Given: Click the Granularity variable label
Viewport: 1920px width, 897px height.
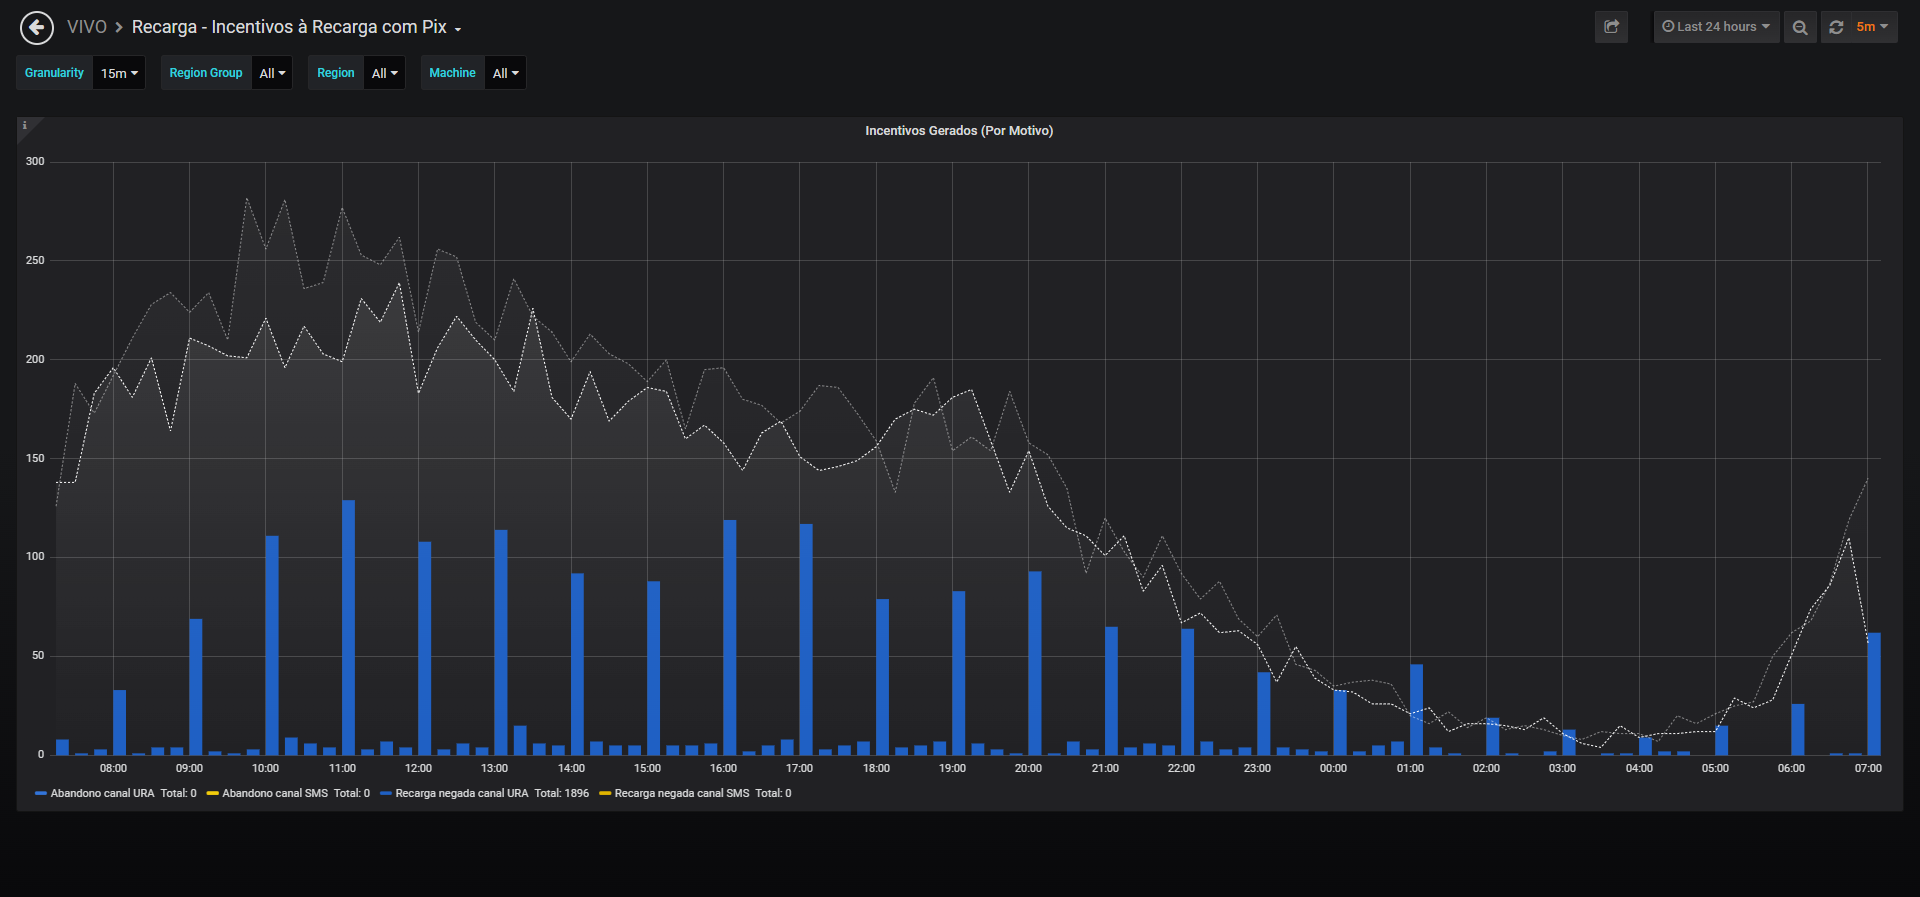Looking at the screenshot, I should click(x=55, y=73).
